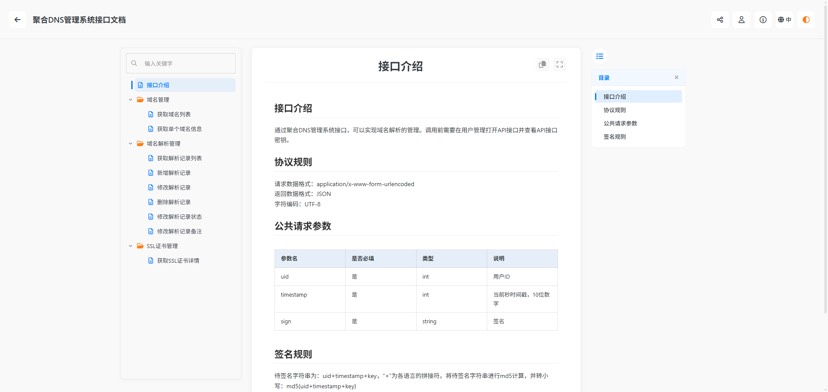The height and width of the screenshot is (392, 828).
Task: Click the timestamp table cell
Action: (310, 300)
